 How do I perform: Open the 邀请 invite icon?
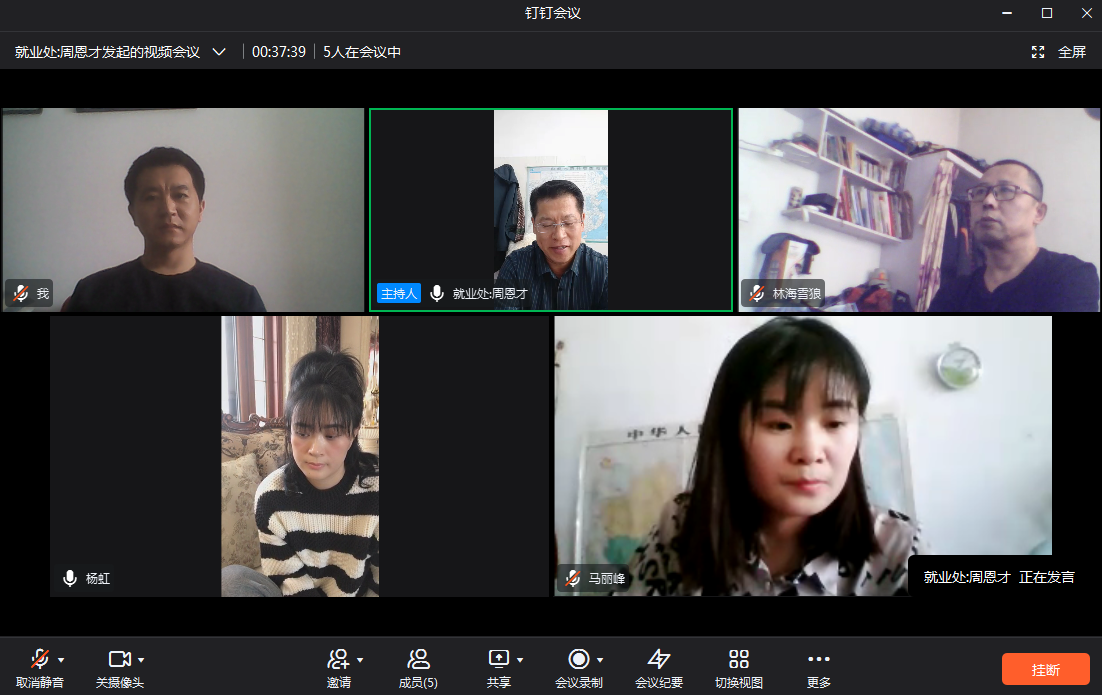pos(338,659)
